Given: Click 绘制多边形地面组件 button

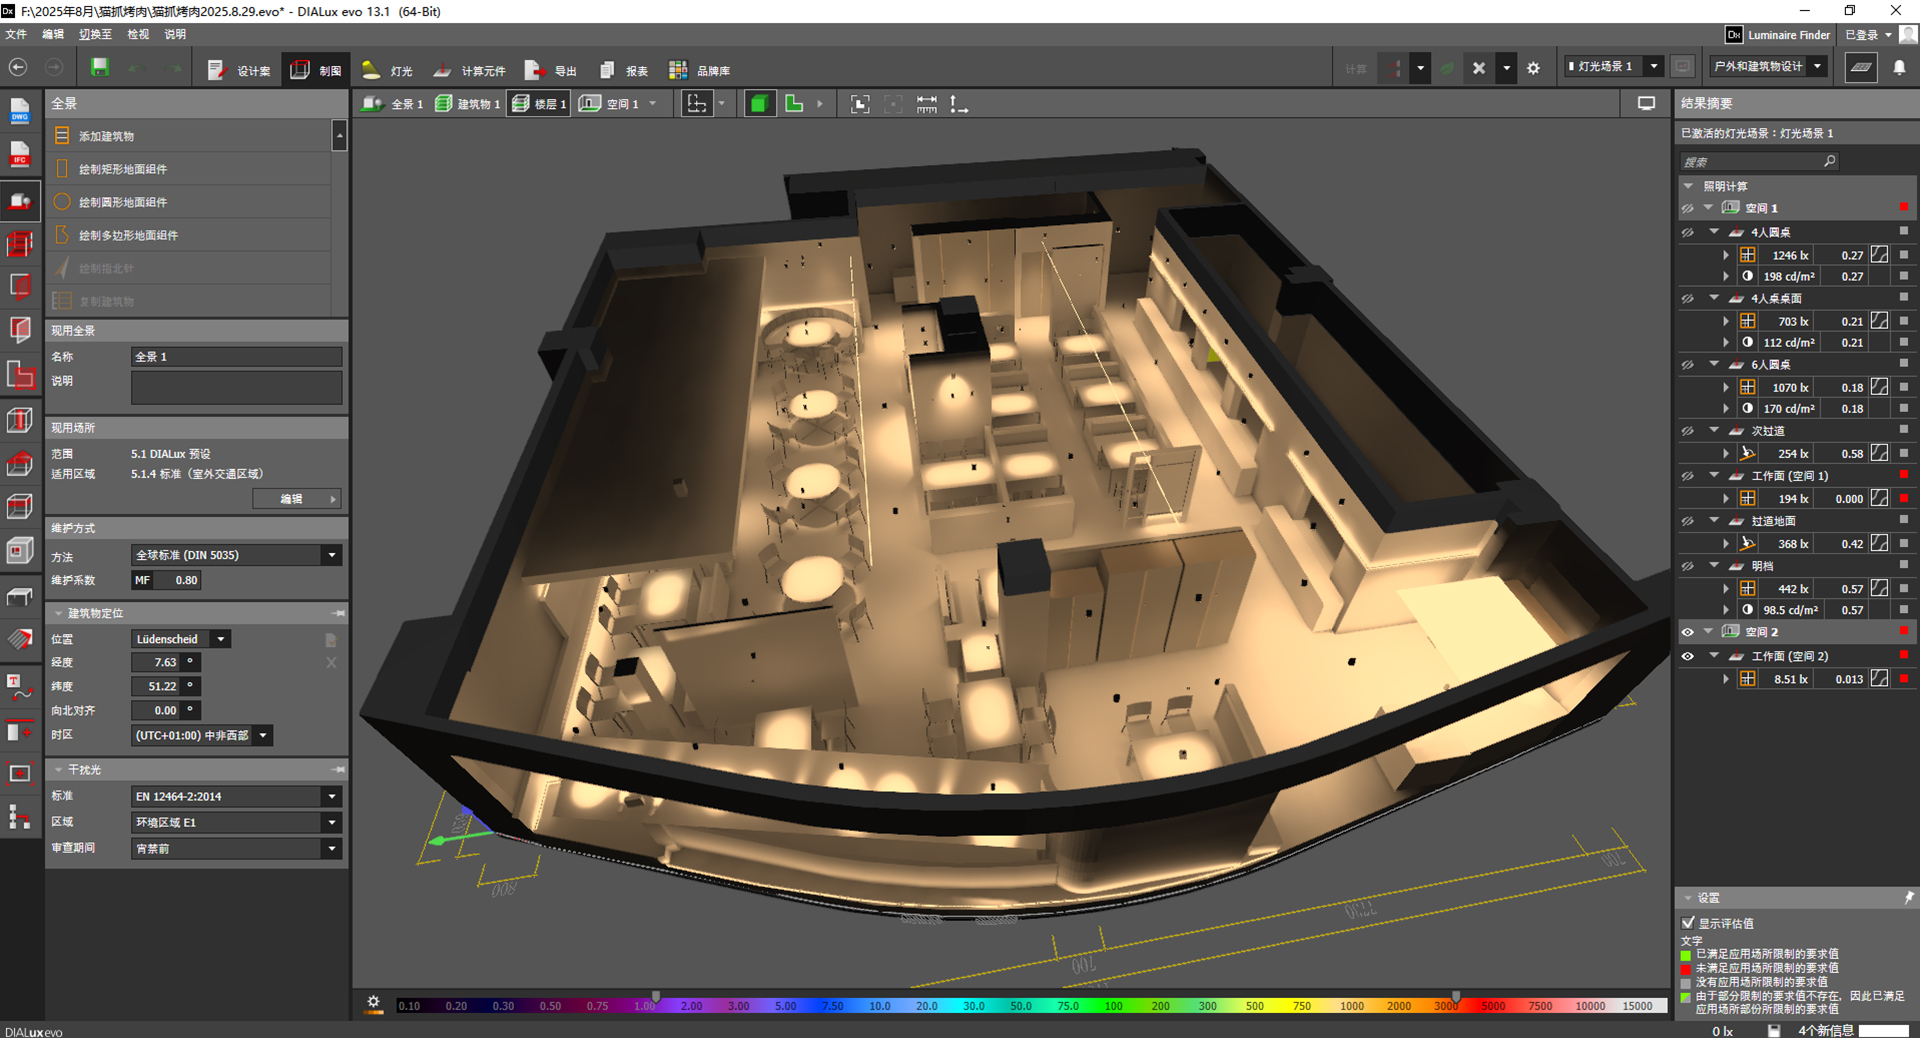Looking at the screenshot, I should coord(190,235).
